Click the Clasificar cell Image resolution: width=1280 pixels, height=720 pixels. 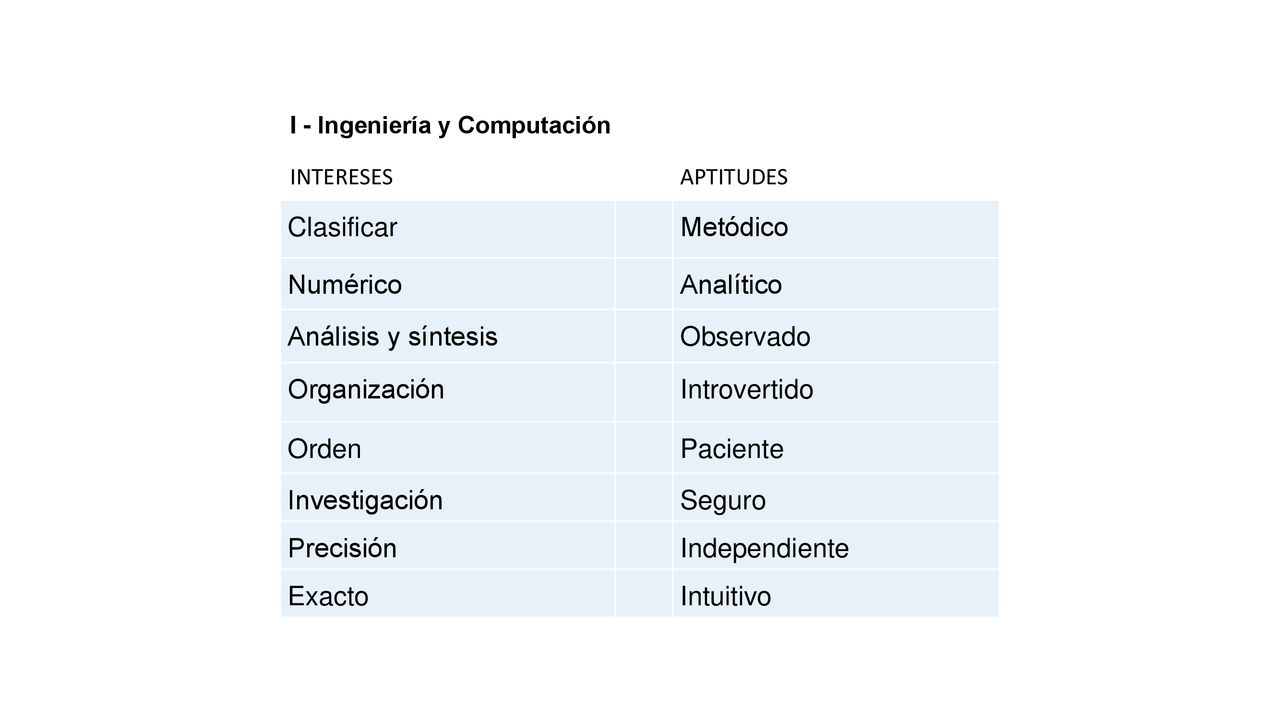[447, 229]
